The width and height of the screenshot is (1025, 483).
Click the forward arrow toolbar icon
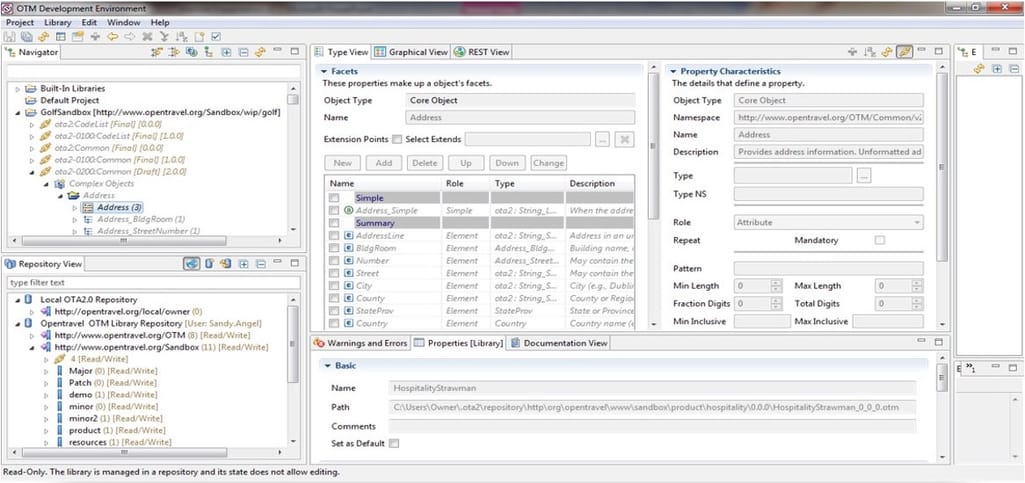point(129,37)
